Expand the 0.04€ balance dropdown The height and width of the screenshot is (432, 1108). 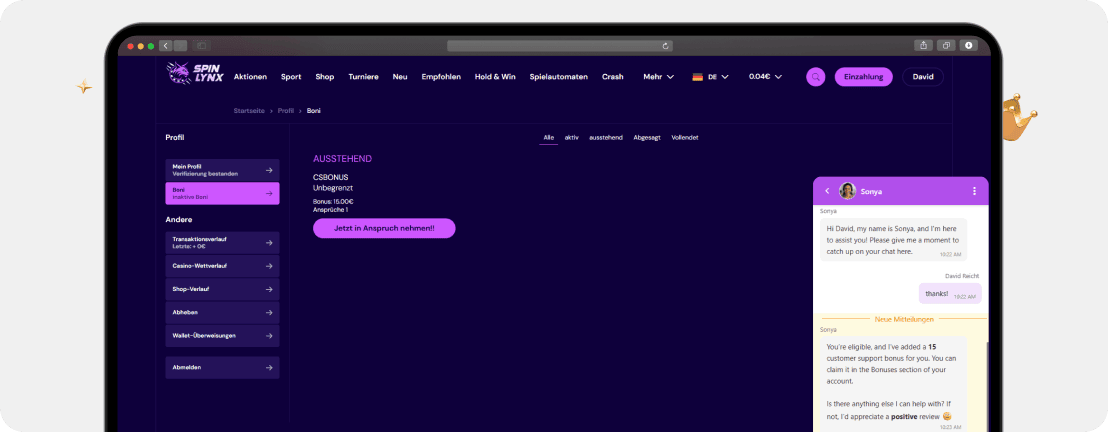pyautogui.click(x=765, y=77)
